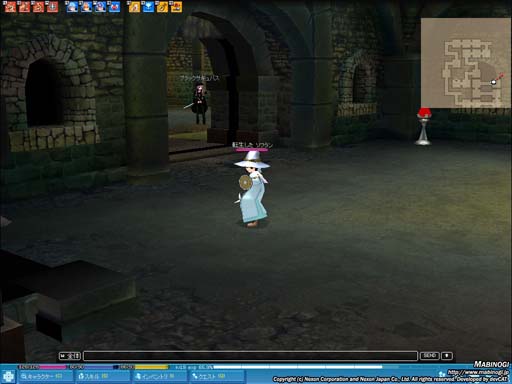The image size is (512, 384).
Task: Use the blue icon in the yellow hotkey group
Action: coord(149,7)
